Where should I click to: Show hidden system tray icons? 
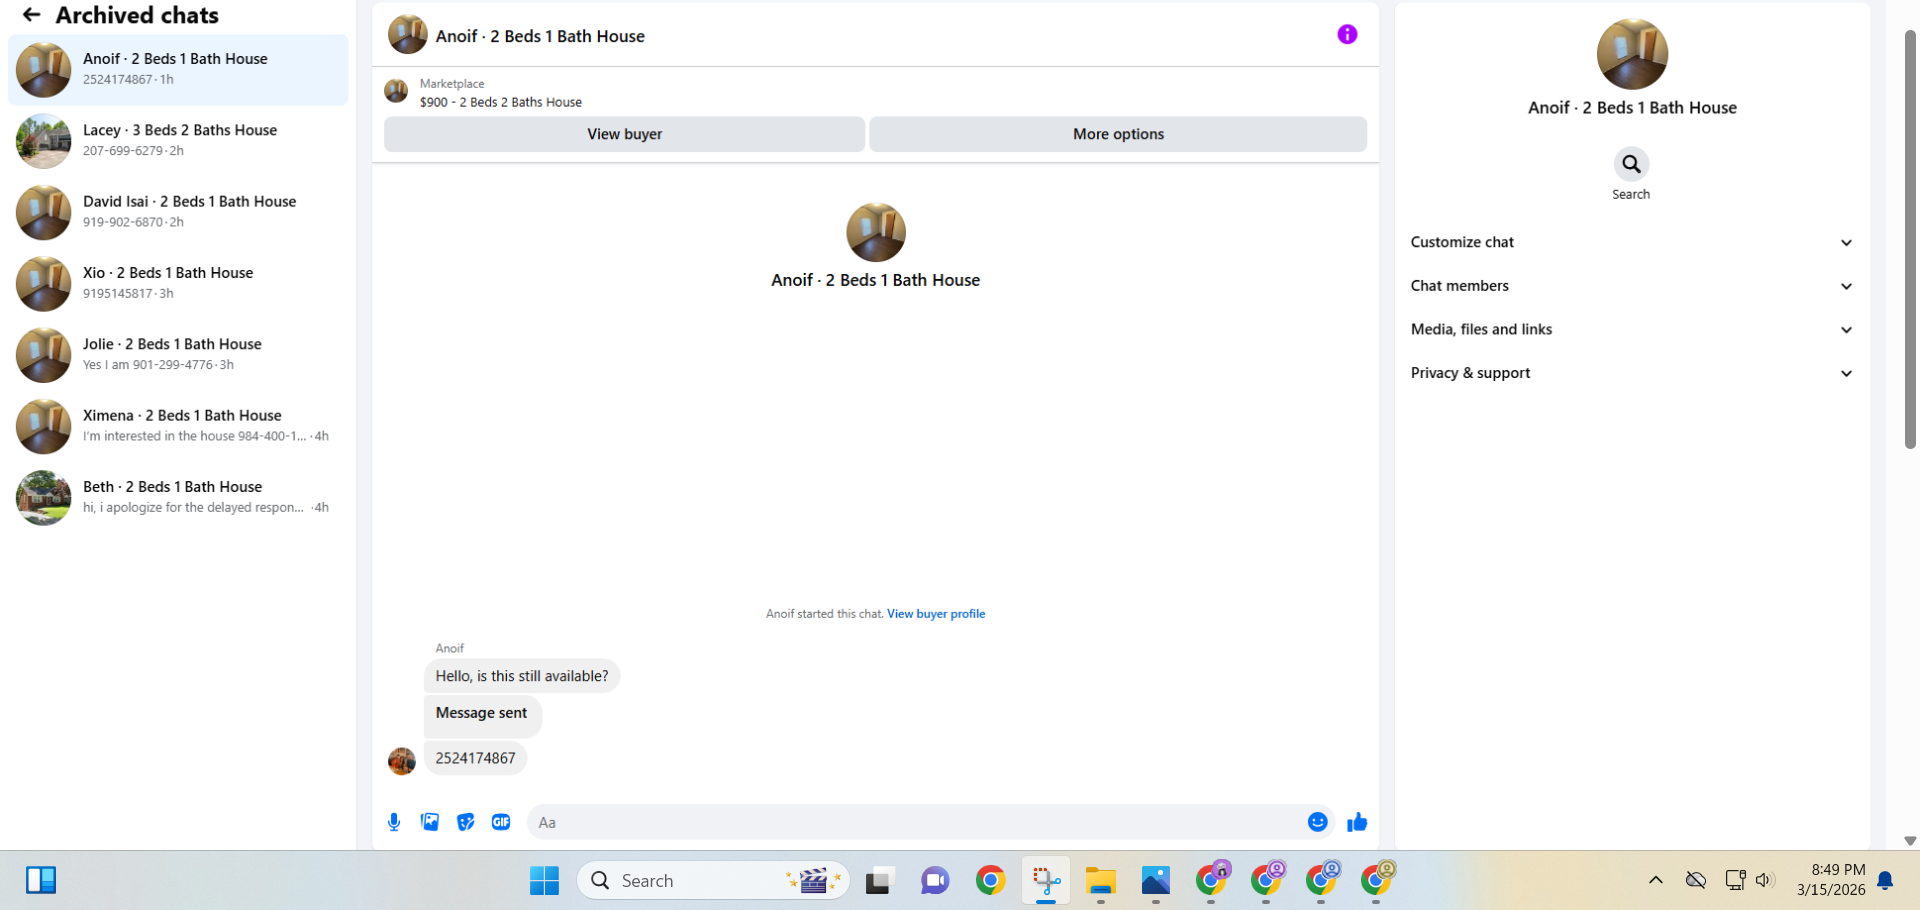1656,880
